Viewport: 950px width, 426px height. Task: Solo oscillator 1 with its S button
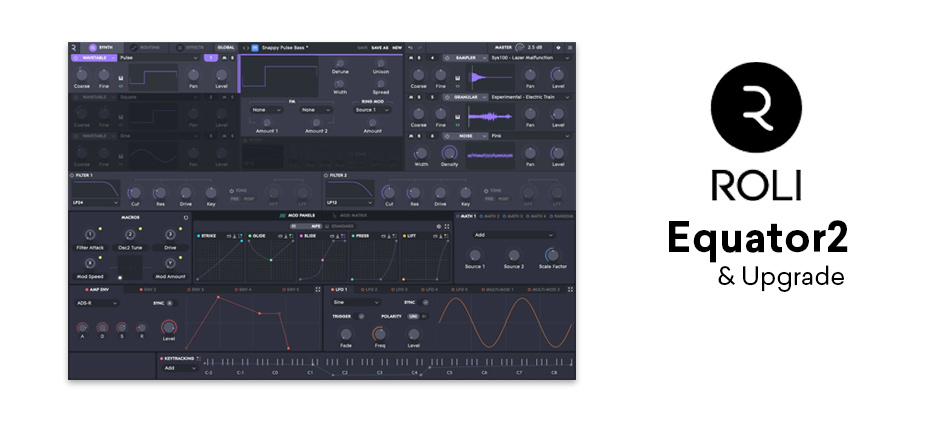[x=232, y=58]
